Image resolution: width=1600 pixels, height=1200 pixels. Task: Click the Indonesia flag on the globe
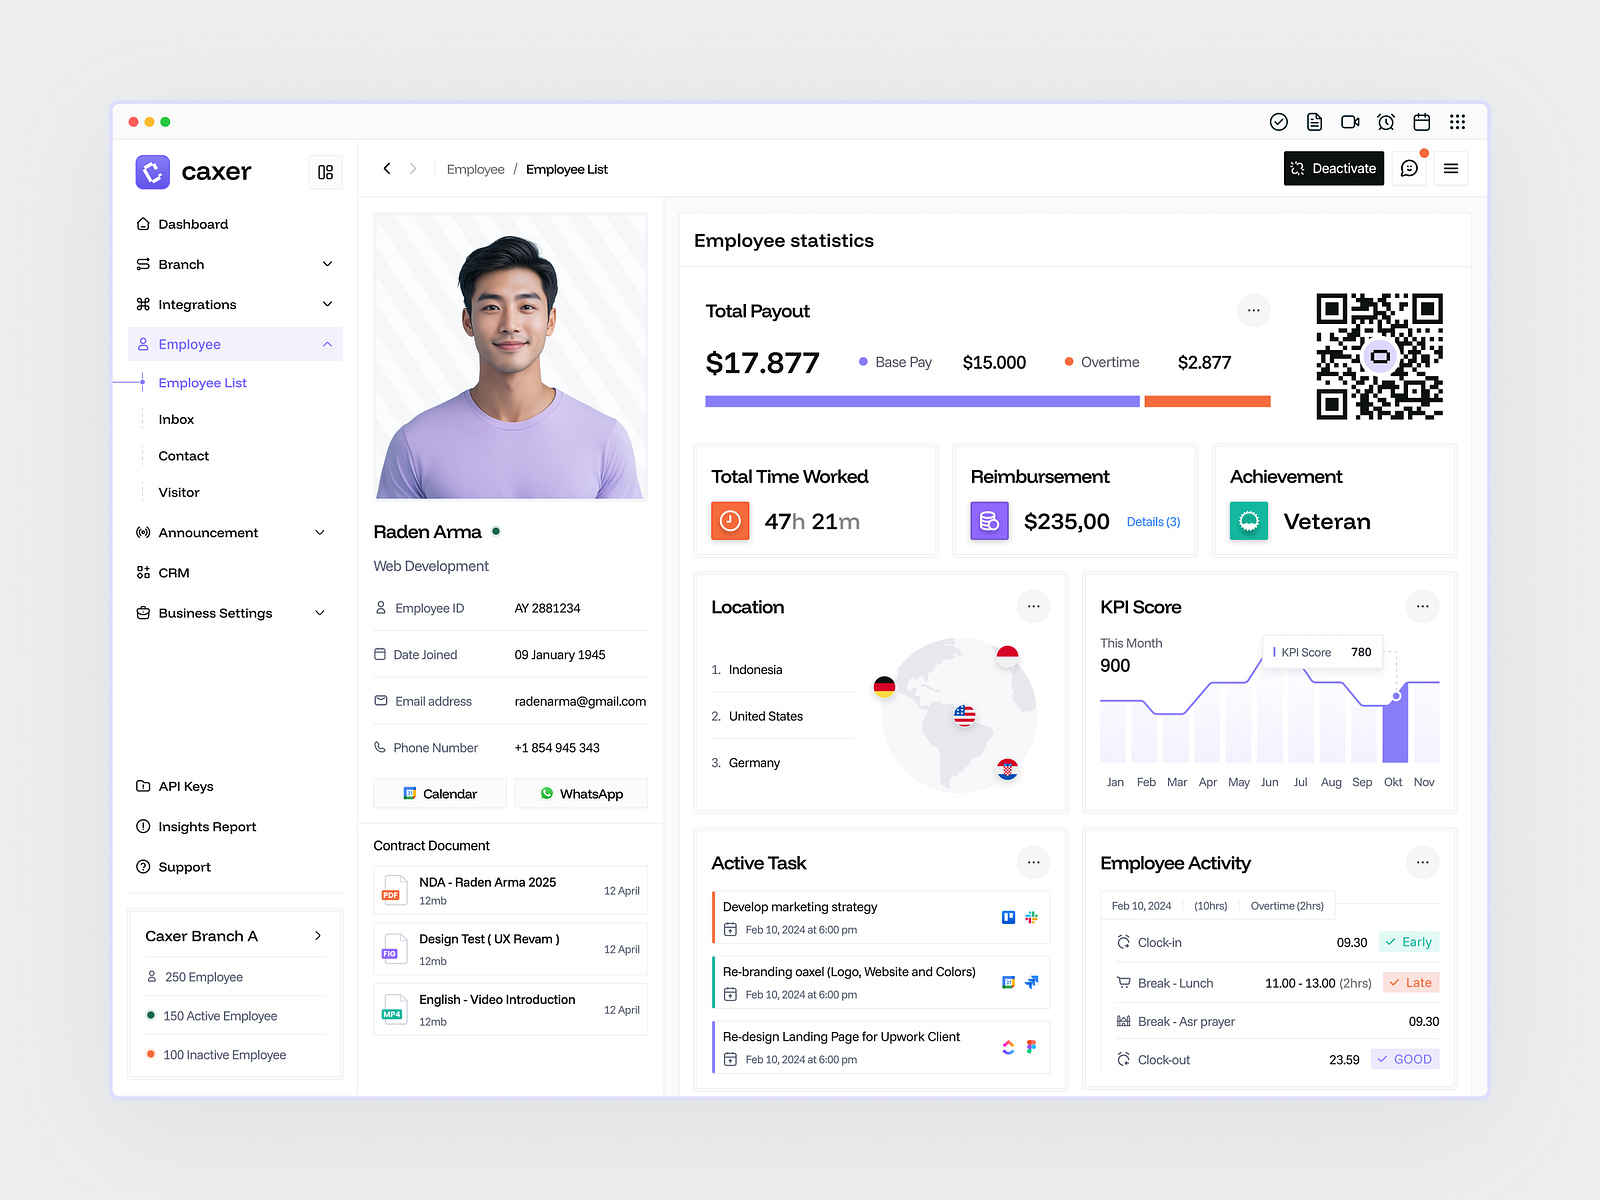1007,656
